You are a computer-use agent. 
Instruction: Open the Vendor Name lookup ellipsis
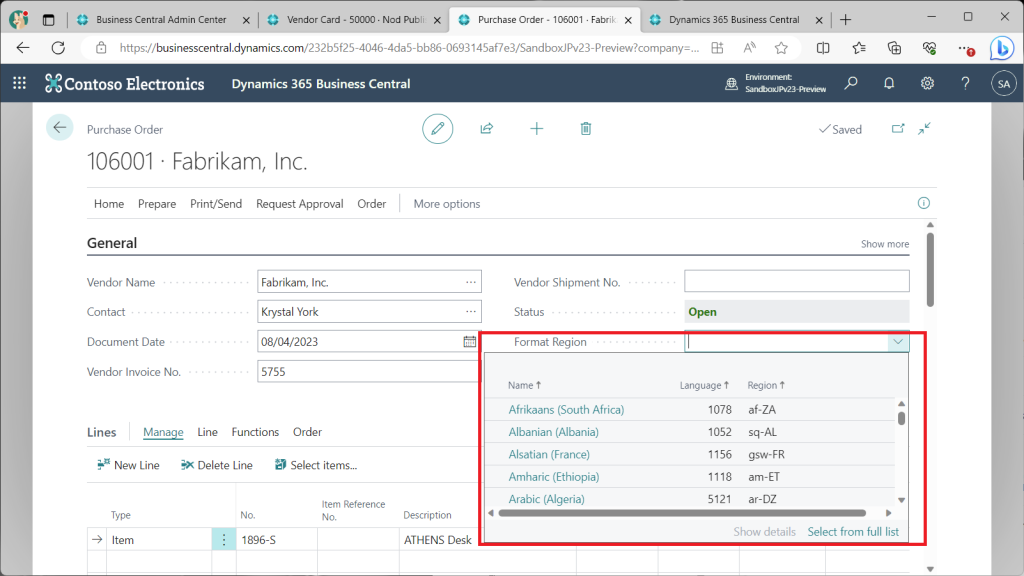pyautogui.click(x=471, y=282)
